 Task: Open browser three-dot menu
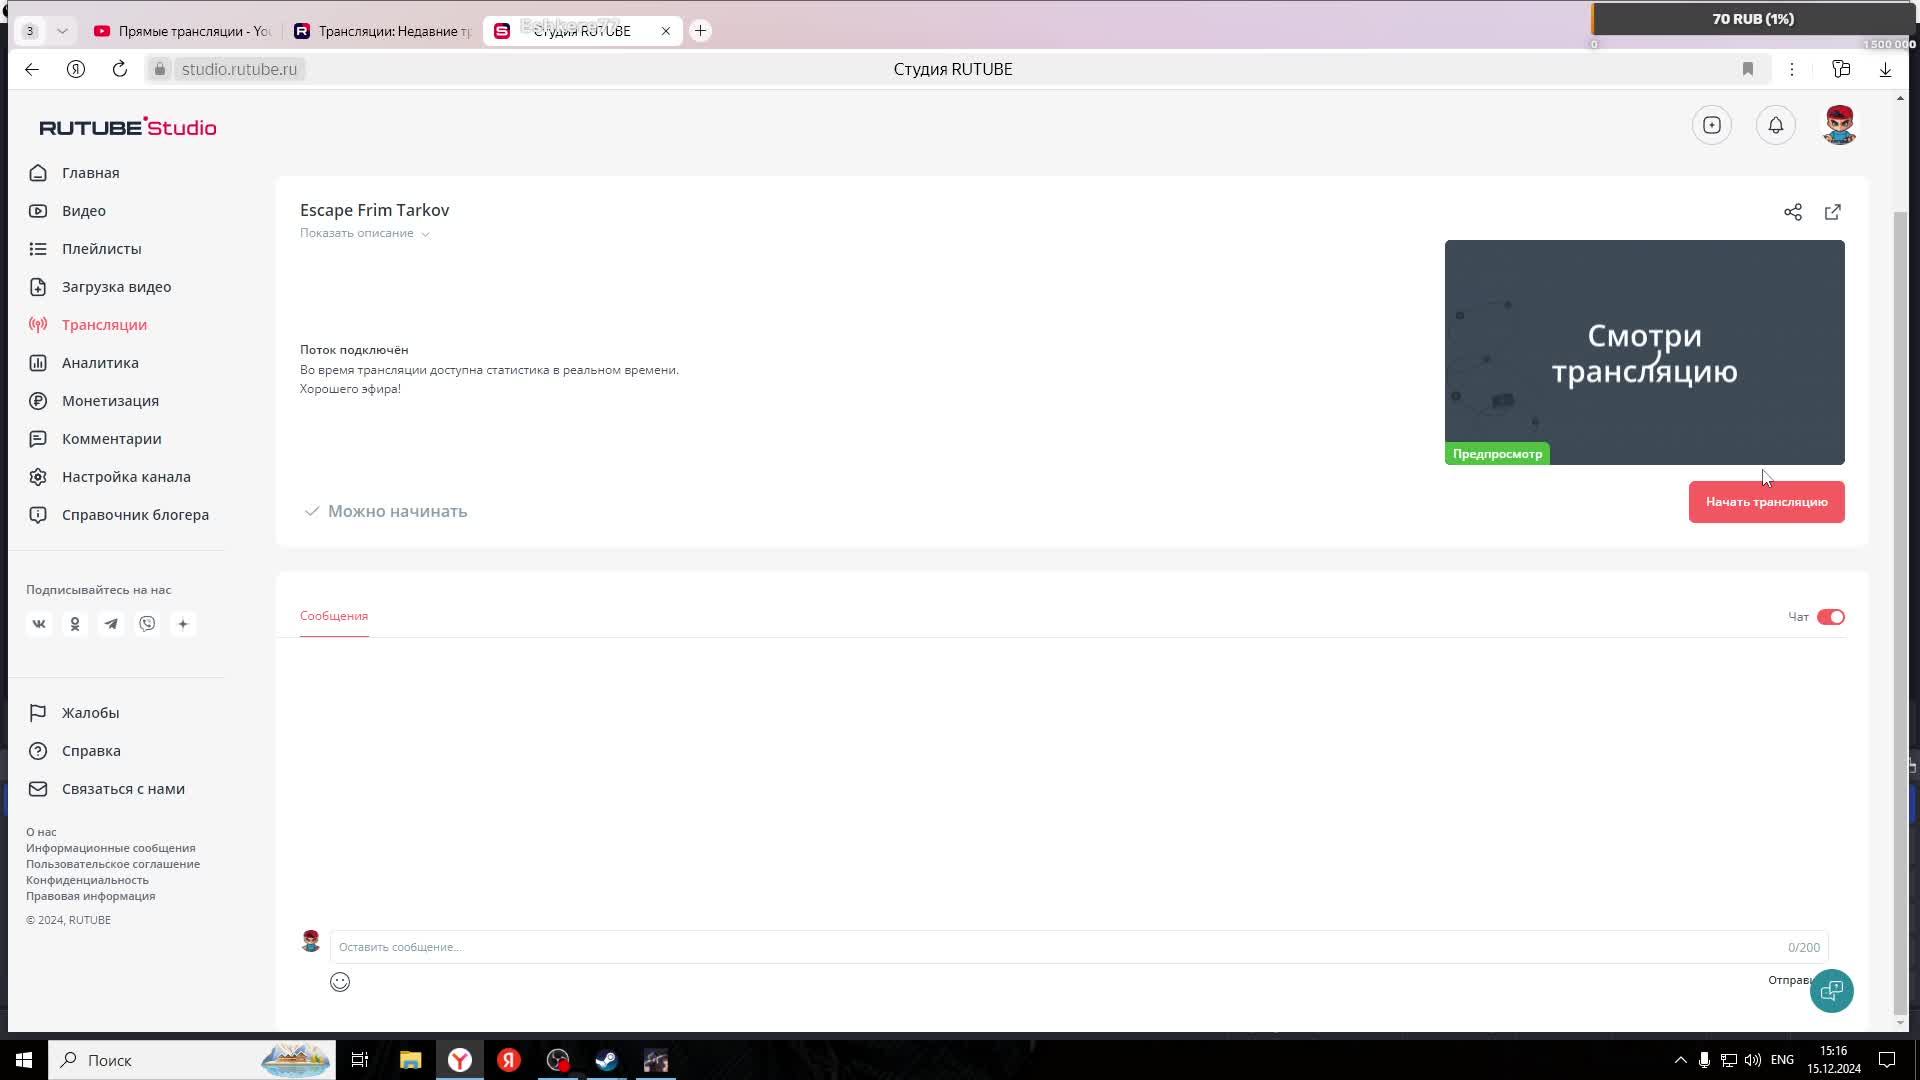tap(1791, 69)
